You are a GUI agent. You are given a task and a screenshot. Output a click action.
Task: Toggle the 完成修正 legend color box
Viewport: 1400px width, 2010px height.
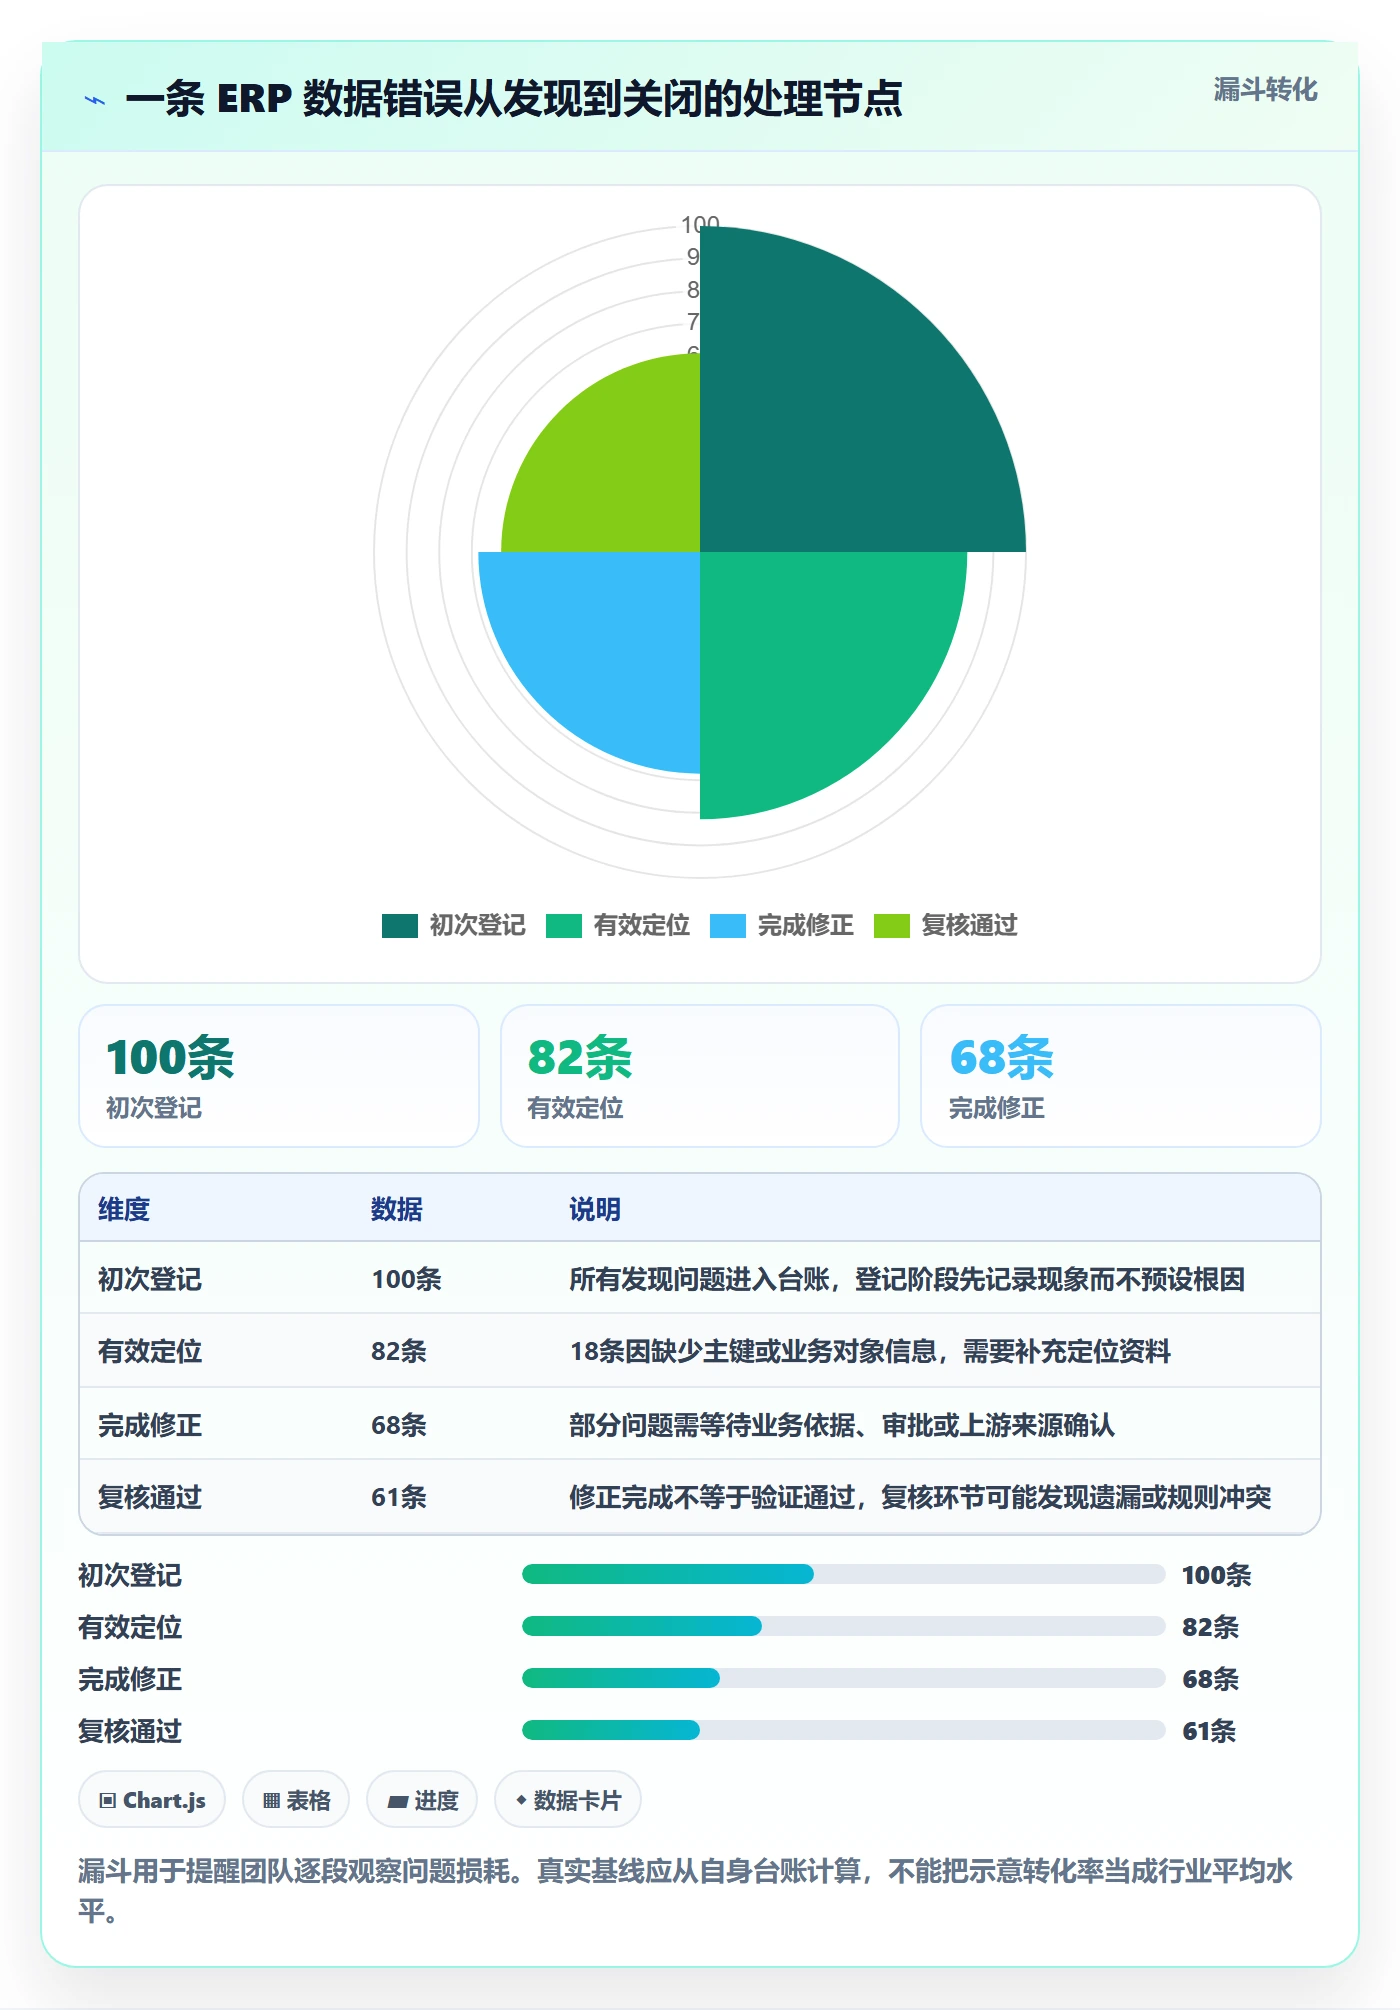(727, 926)
